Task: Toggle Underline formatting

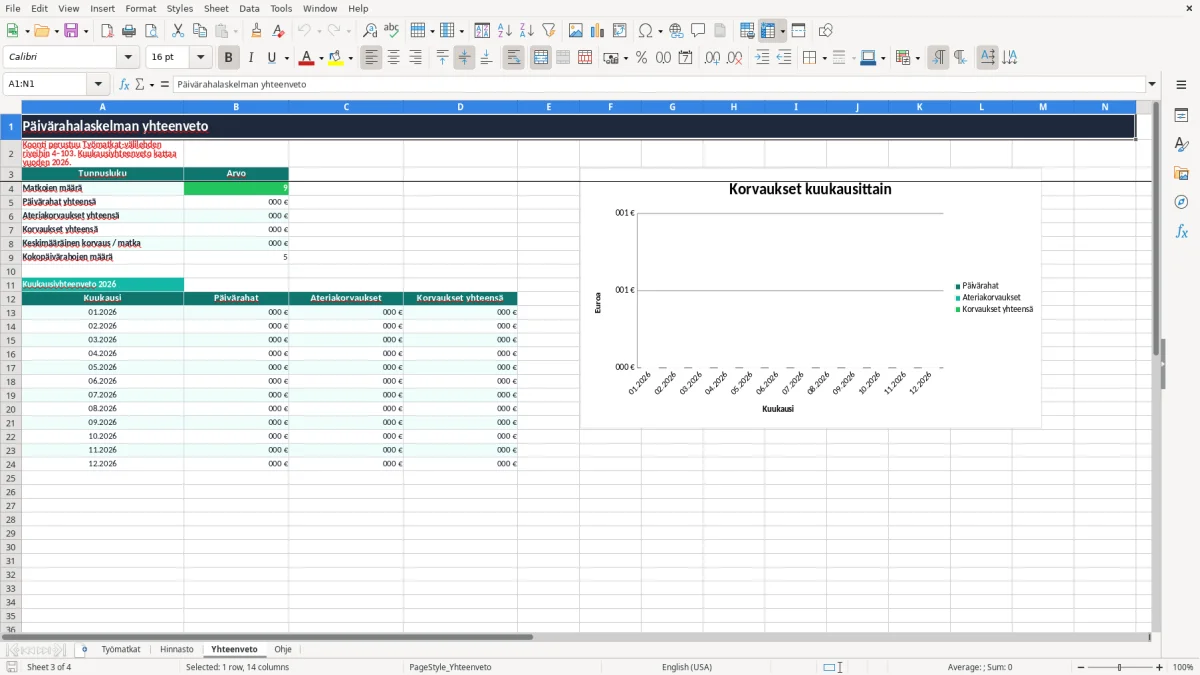Action: (272, 58)
